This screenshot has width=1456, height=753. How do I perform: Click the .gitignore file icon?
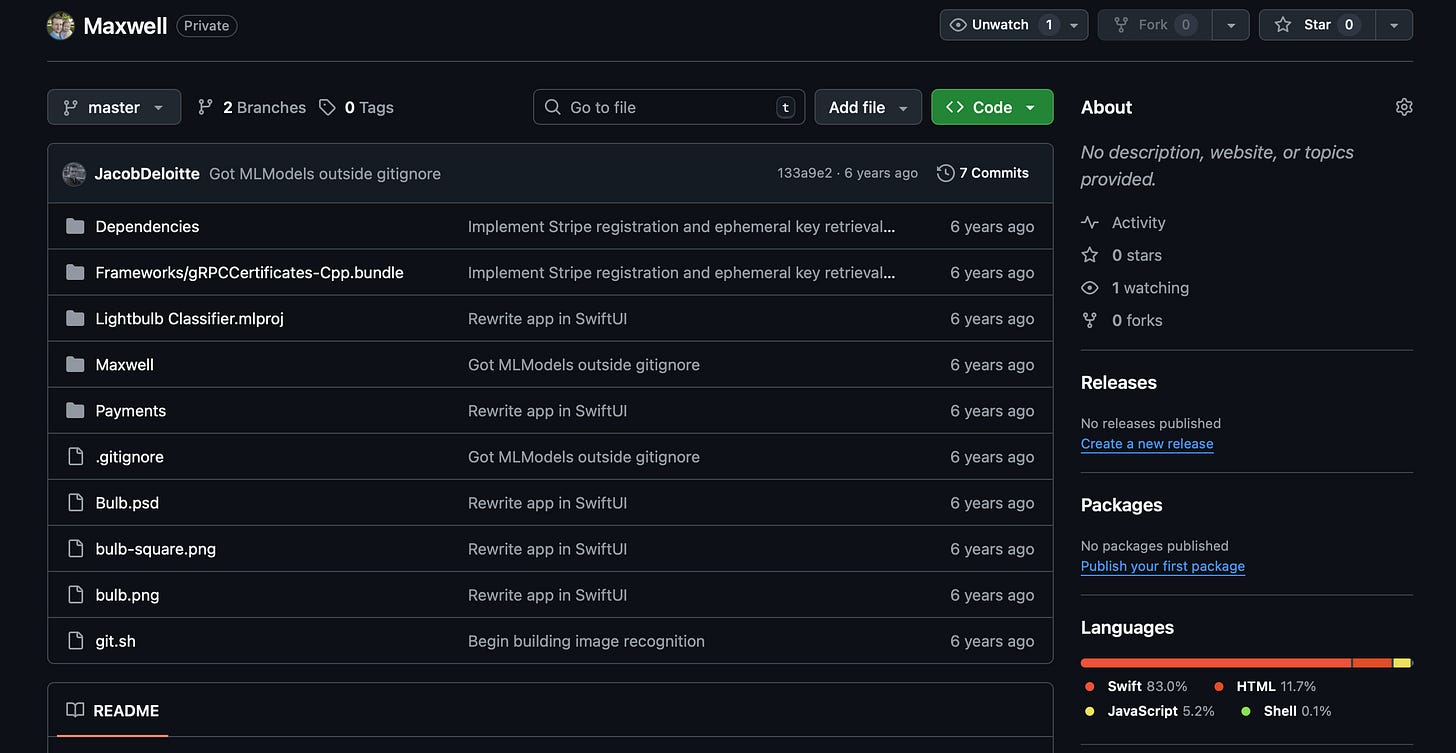coord(75,457)
